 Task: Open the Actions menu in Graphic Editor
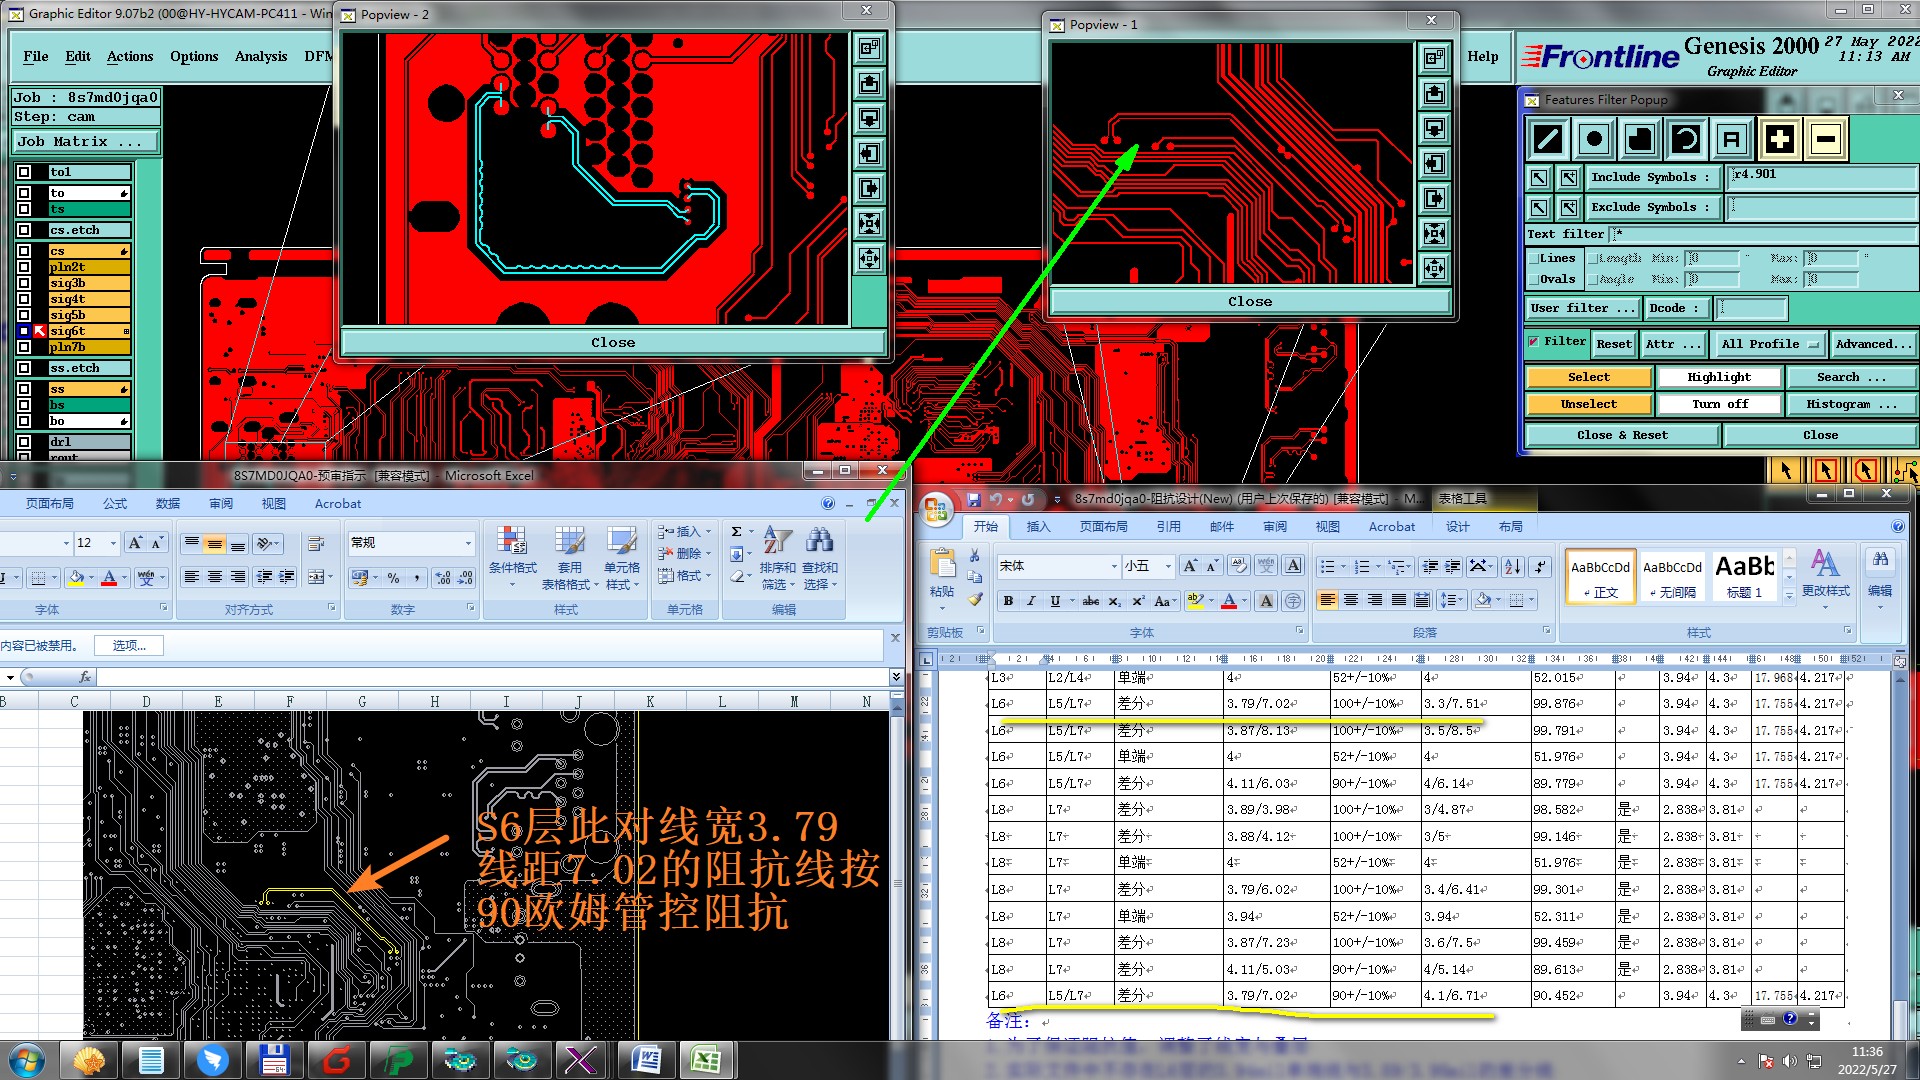pyautogui.click(x=130, y=57)
